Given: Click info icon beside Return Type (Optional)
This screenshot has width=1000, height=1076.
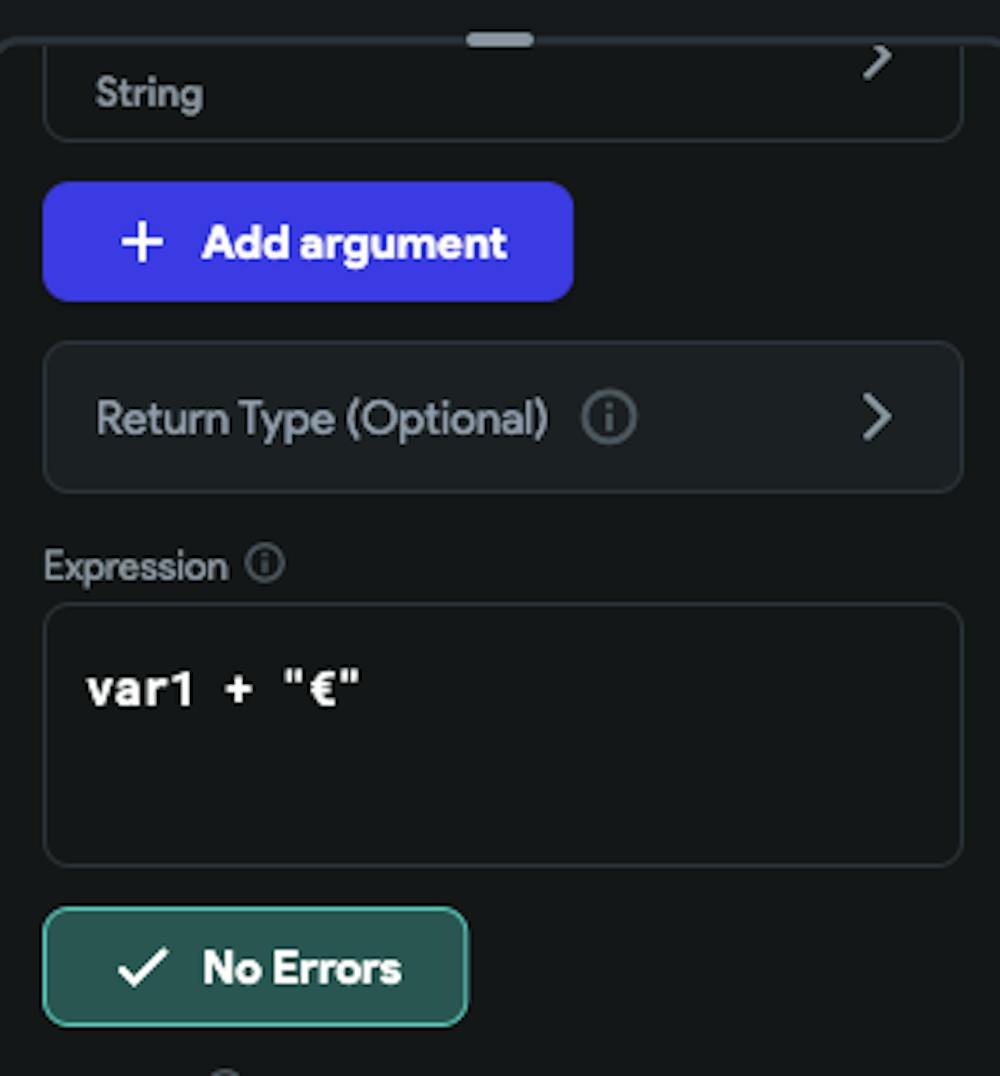Looking at the screenshot, I should click(x=609, y=418).
